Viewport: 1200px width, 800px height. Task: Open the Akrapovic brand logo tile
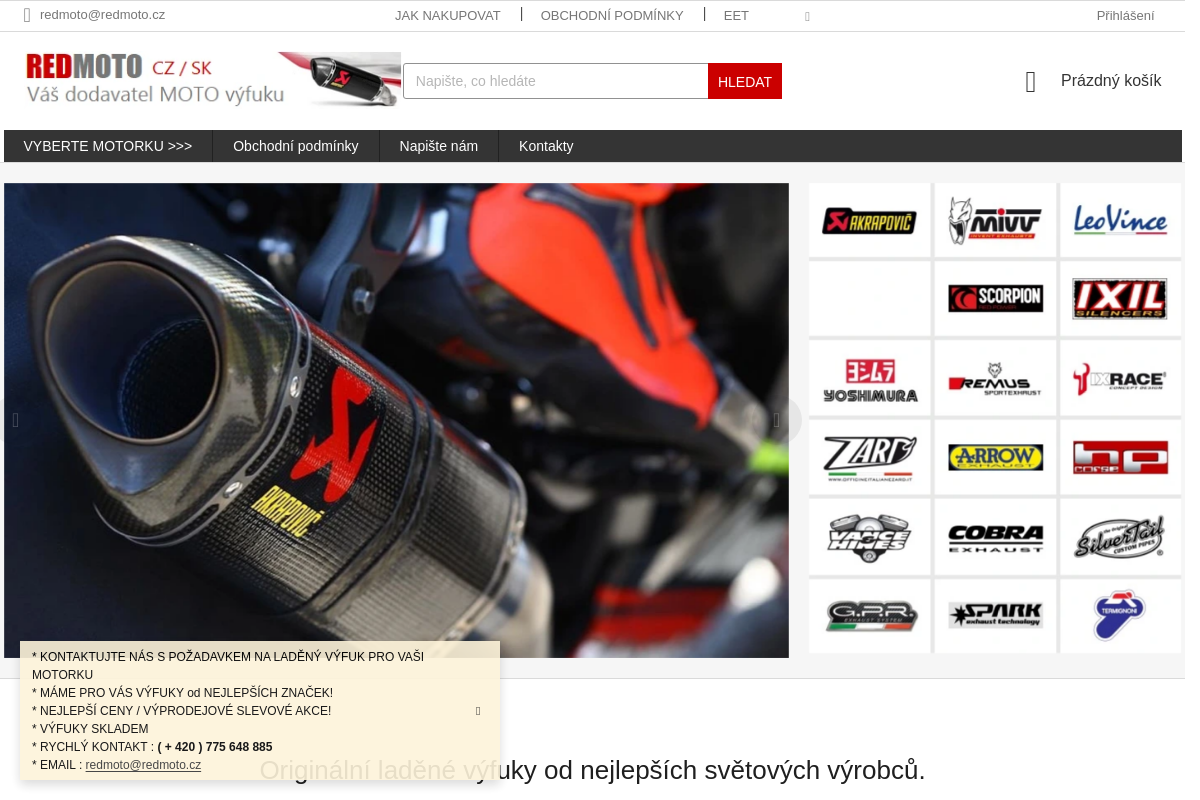(x=869, y=219)
